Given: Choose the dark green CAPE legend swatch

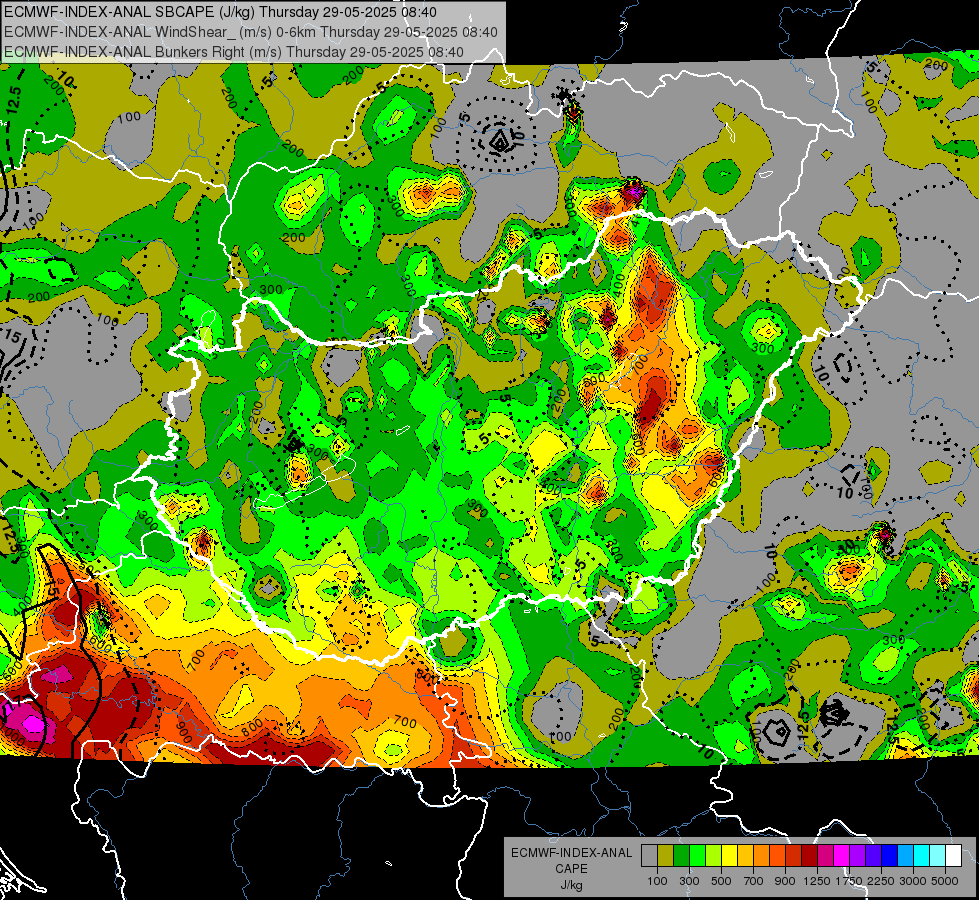Looking at the screenshot, I should coord(681,855).
